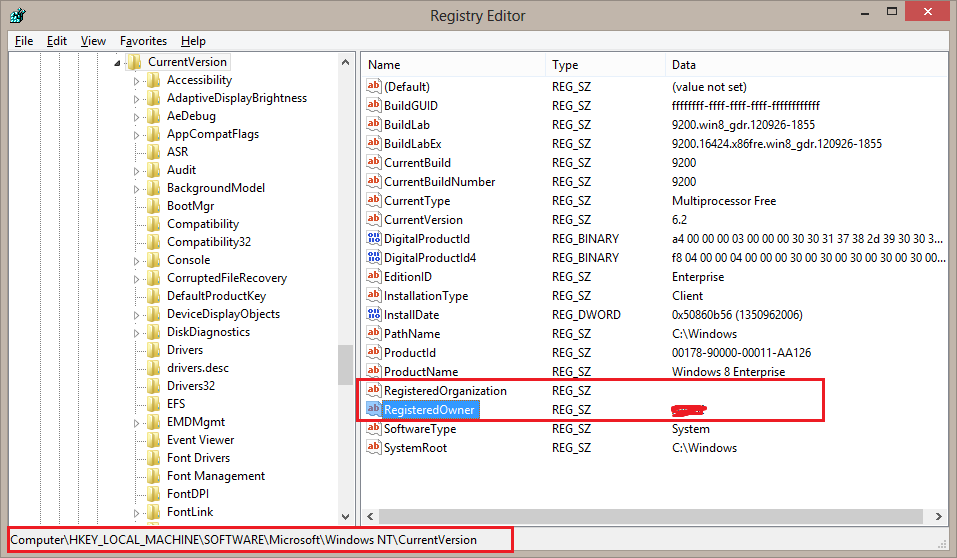
Task: Click the string value icon for BuildLabEx
Action: click(x=374, y=144)
